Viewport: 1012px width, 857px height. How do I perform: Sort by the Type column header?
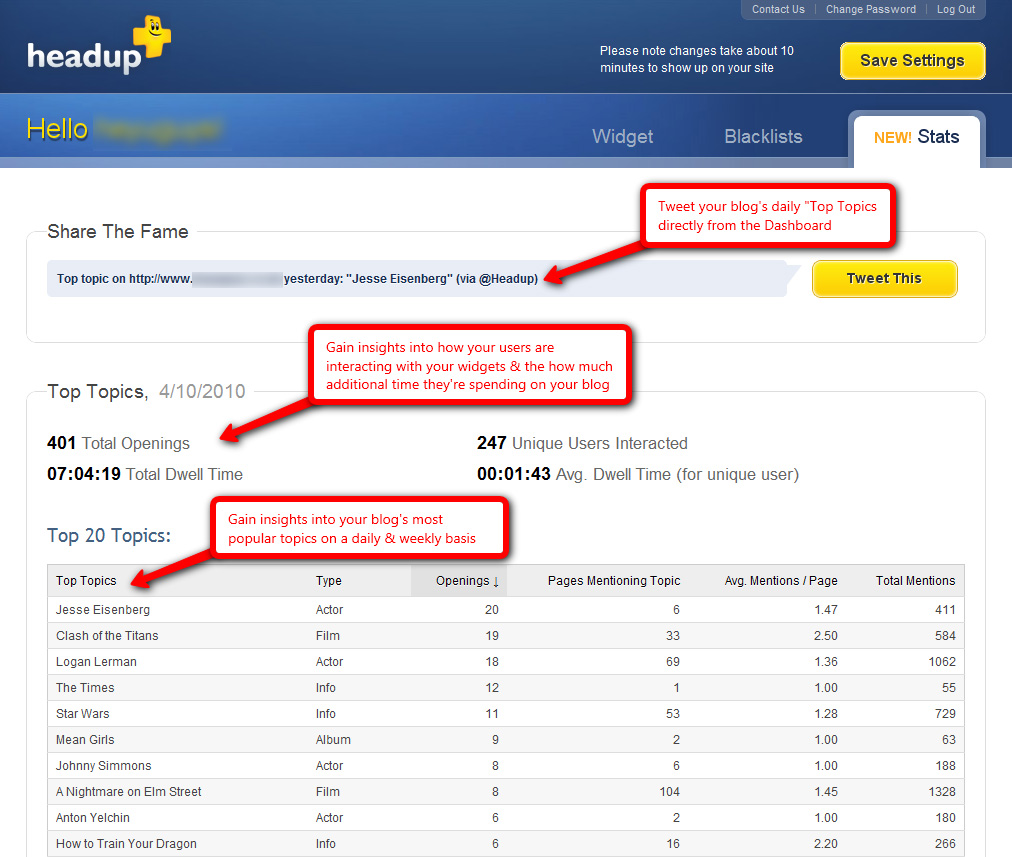pos(329,581)
